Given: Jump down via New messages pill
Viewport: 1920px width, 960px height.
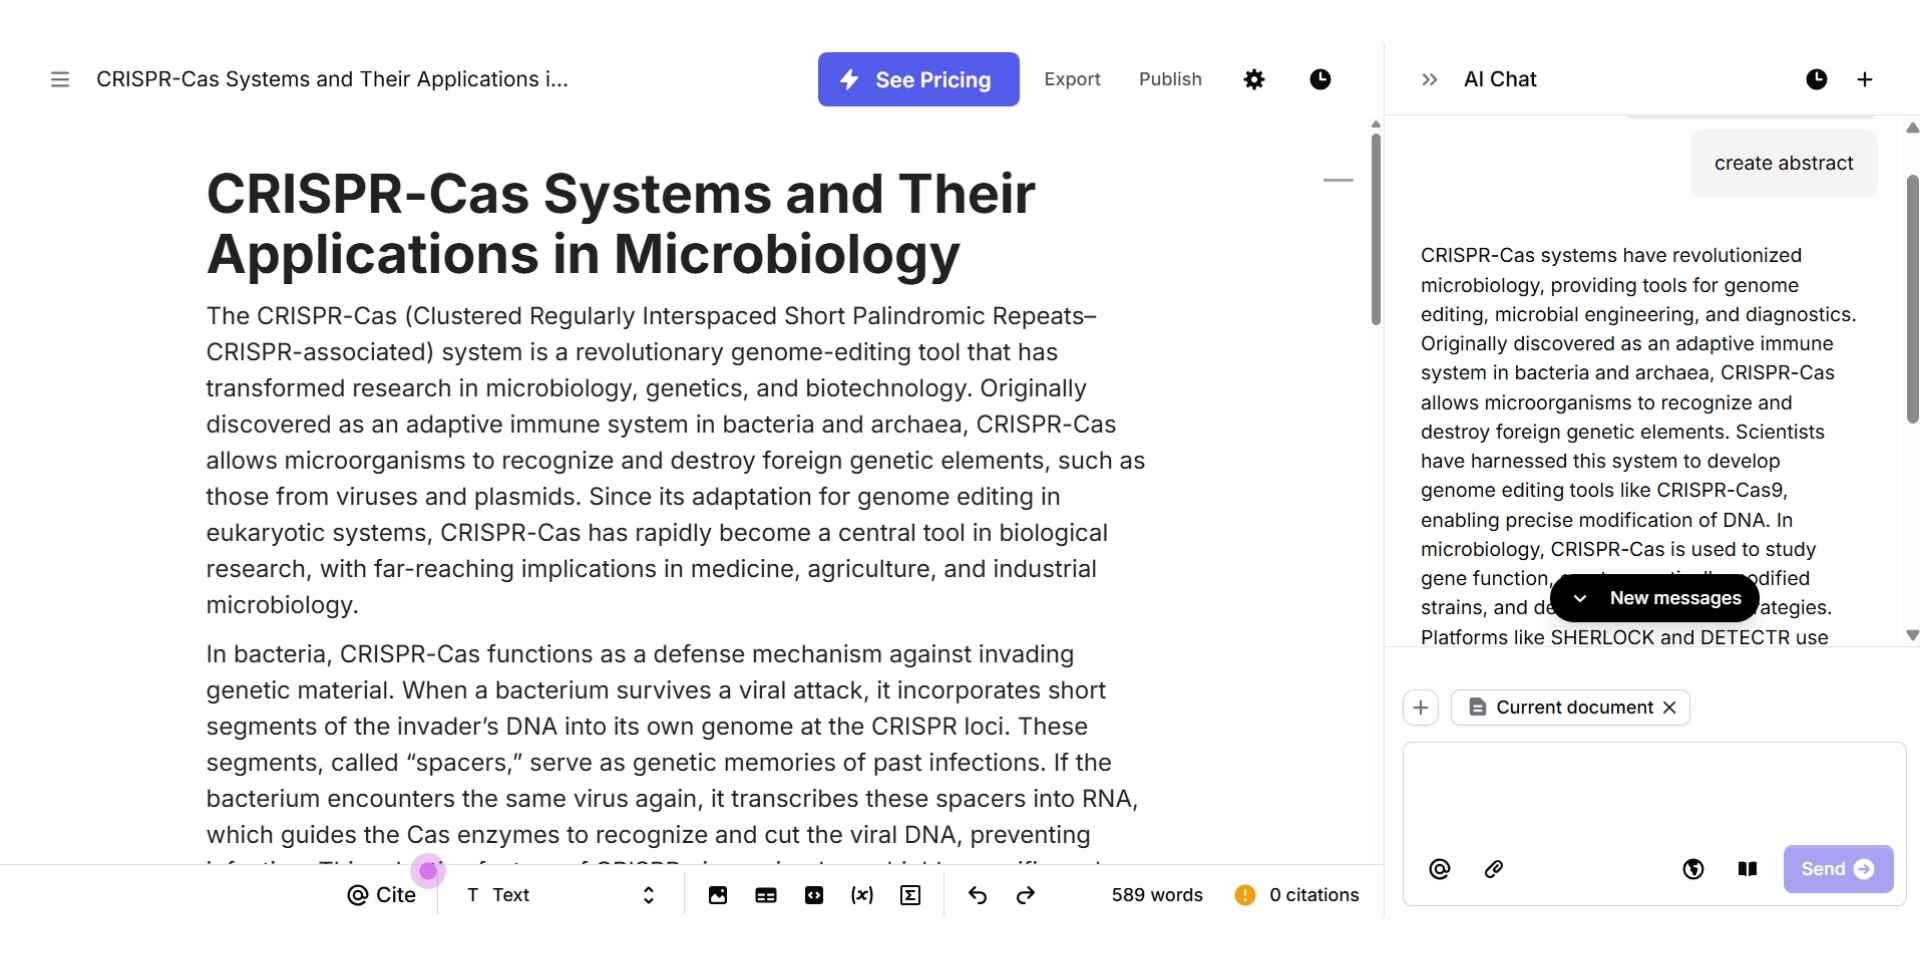Looking at the screenshot, I should coord(1655,598).
